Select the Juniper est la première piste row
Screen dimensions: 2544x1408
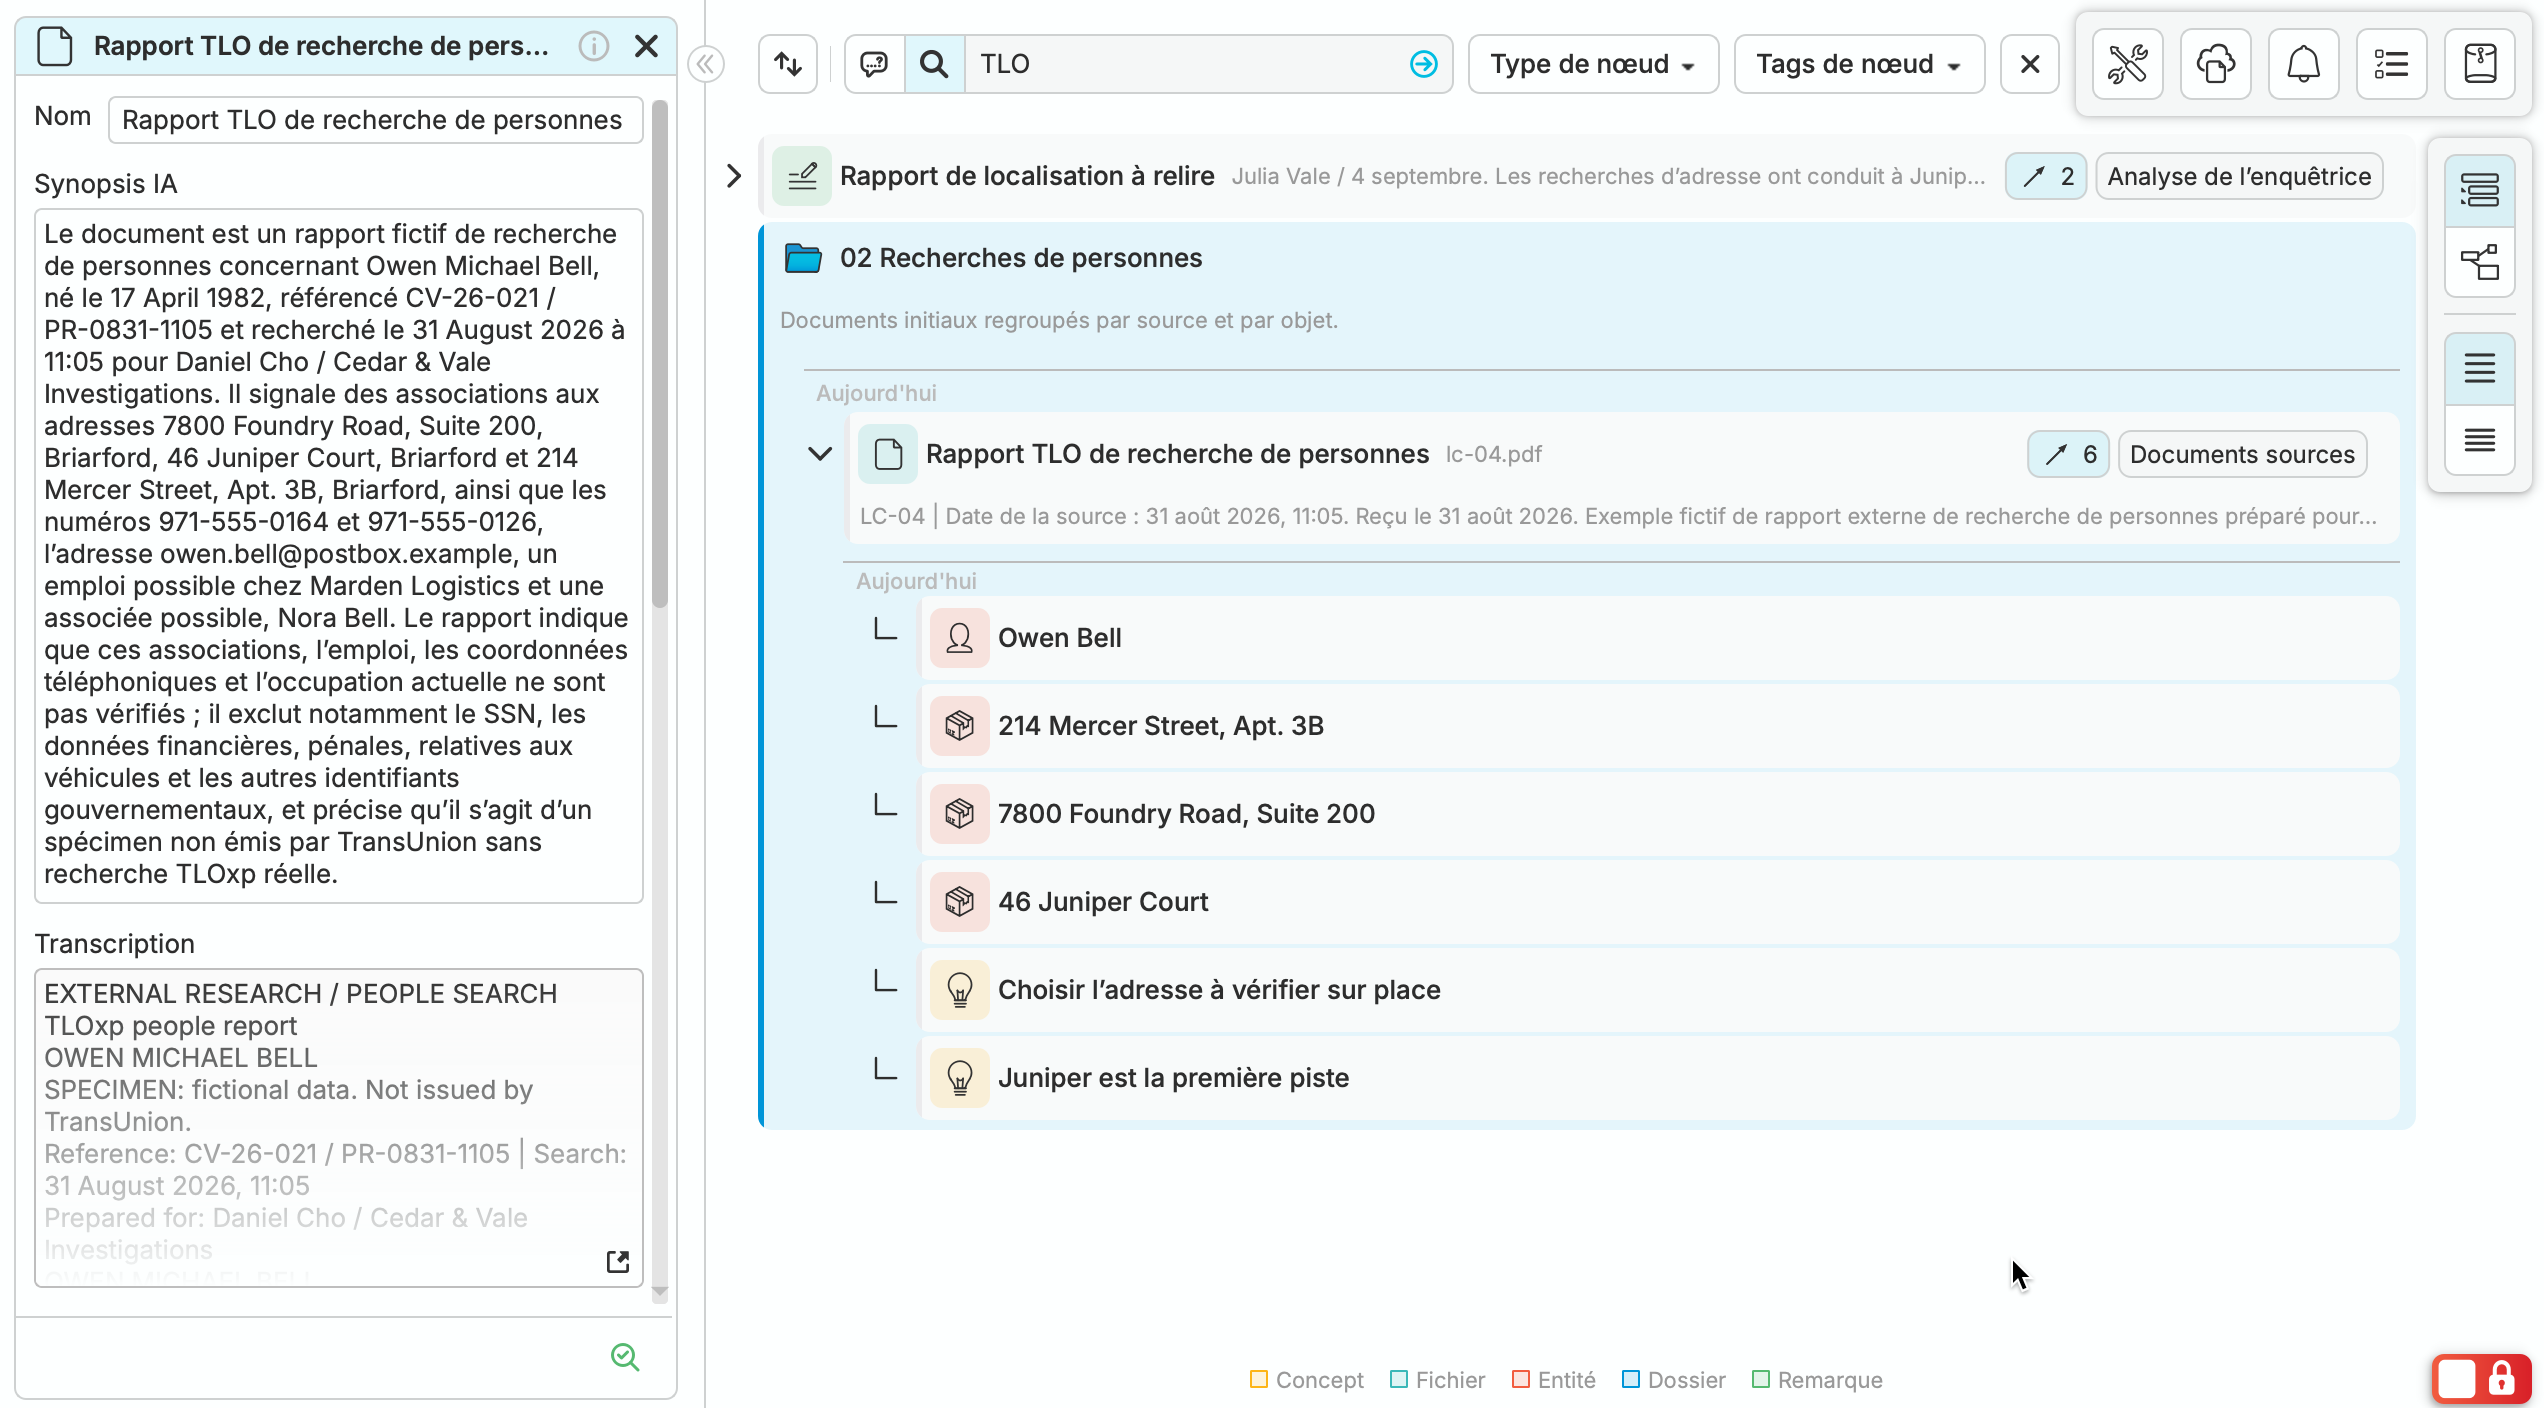1658,1078
